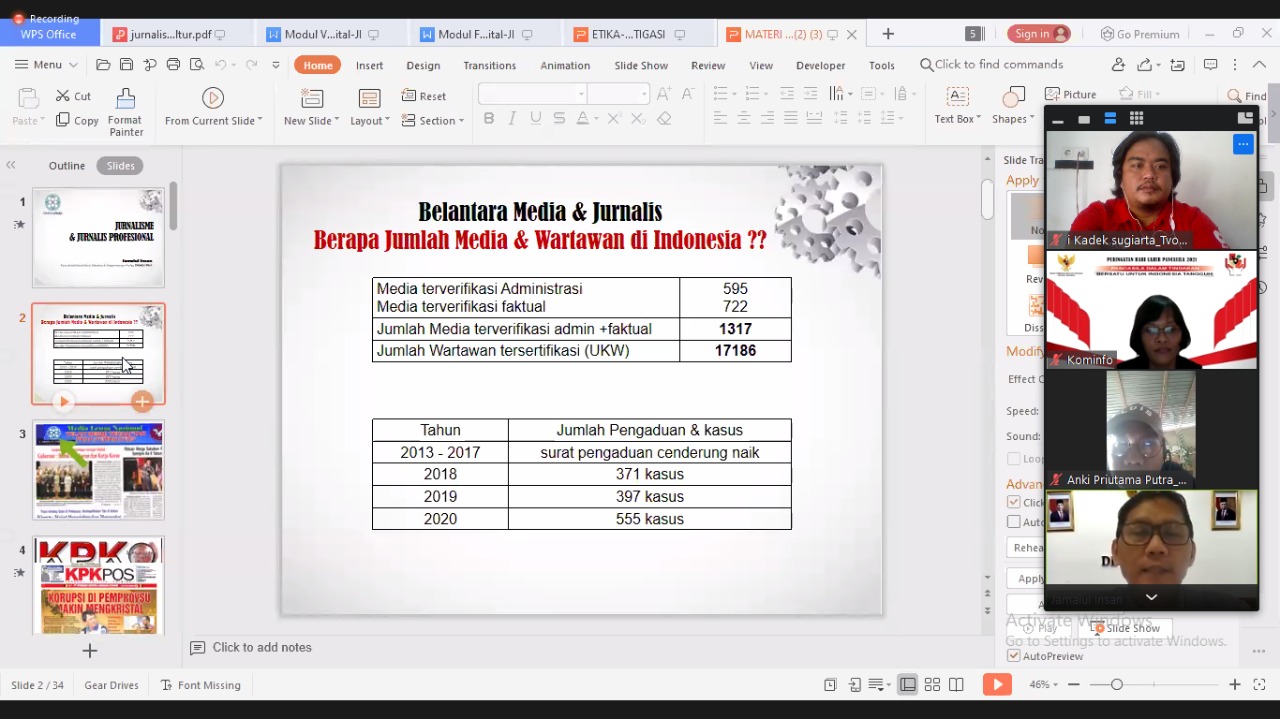The width and height of the screenshot is (1280, 719).
Task: Open the Shapes dropdown
Action: (x=1013, y=119)
